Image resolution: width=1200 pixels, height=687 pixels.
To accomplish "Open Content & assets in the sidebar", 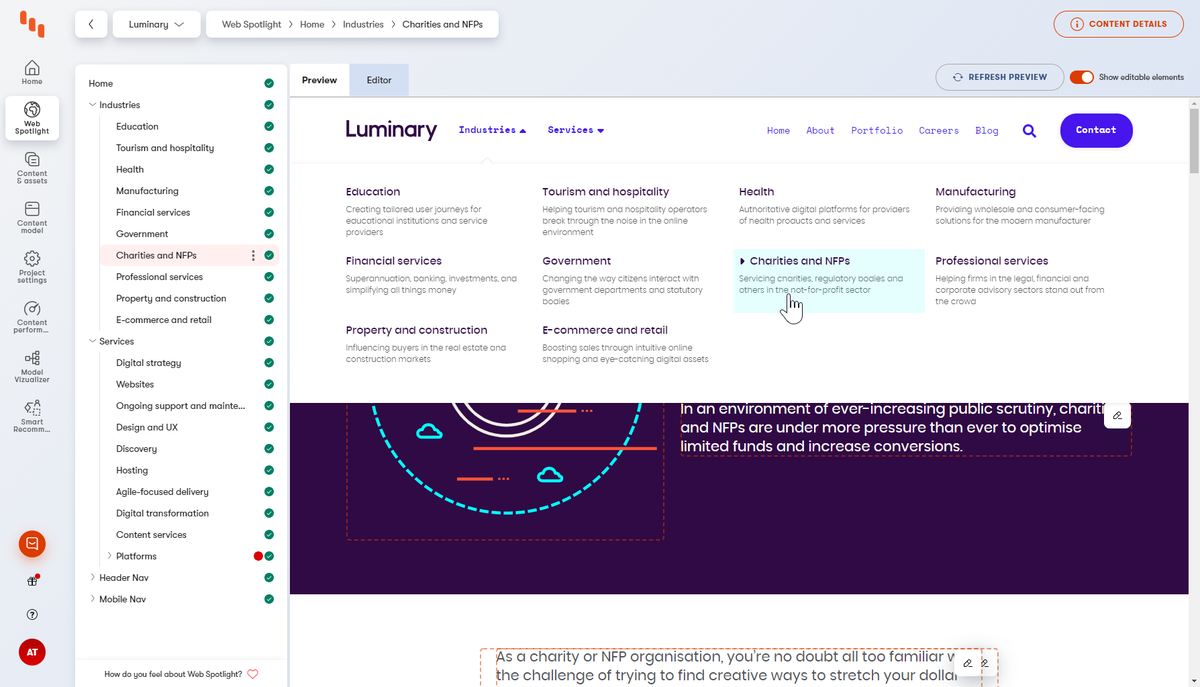I will (32, 166).
